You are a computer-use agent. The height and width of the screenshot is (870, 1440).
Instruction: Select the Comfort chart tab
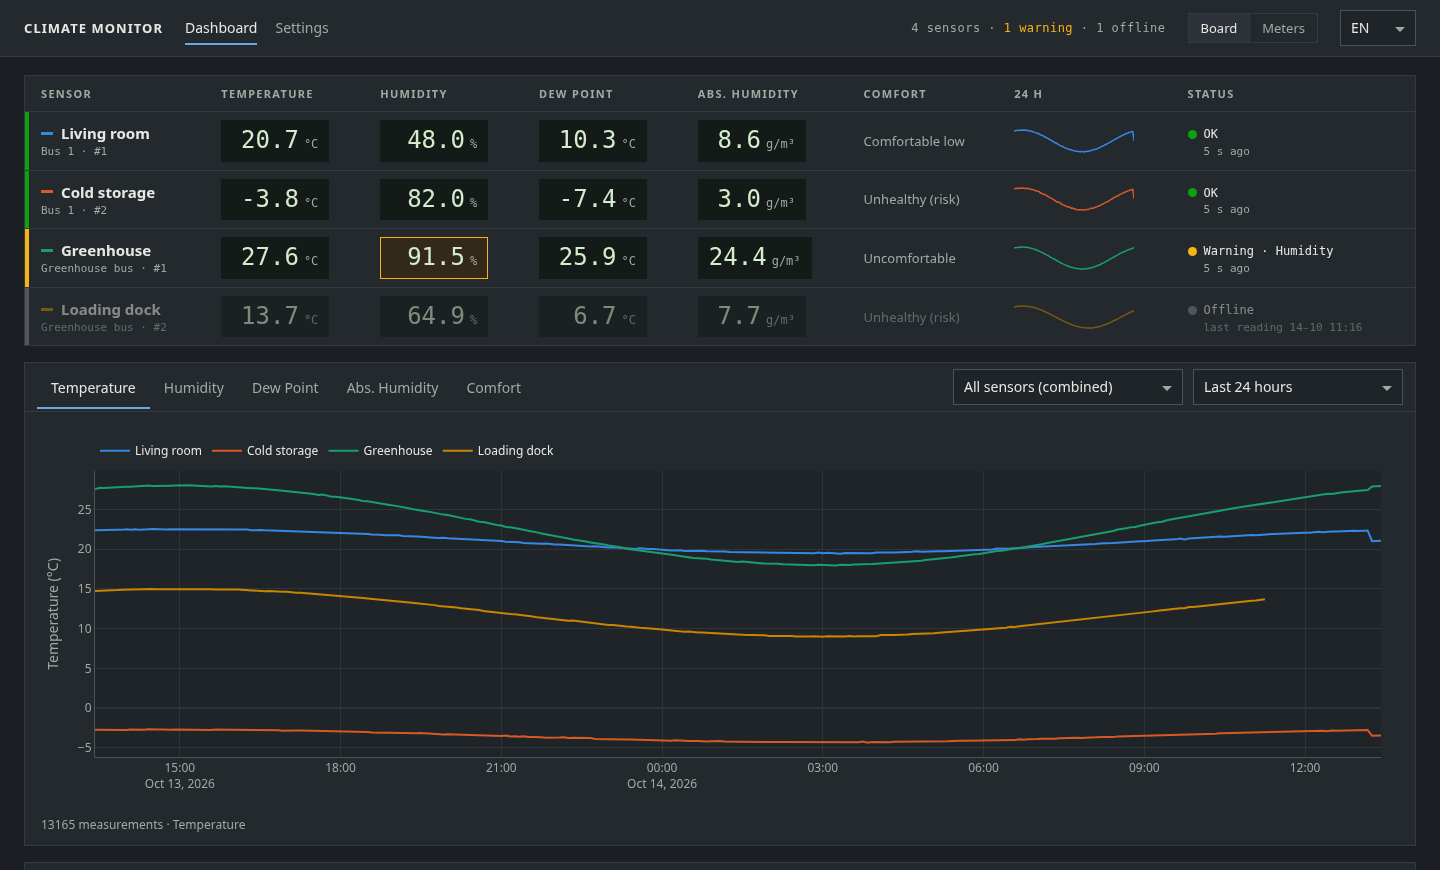pos(494,388)
